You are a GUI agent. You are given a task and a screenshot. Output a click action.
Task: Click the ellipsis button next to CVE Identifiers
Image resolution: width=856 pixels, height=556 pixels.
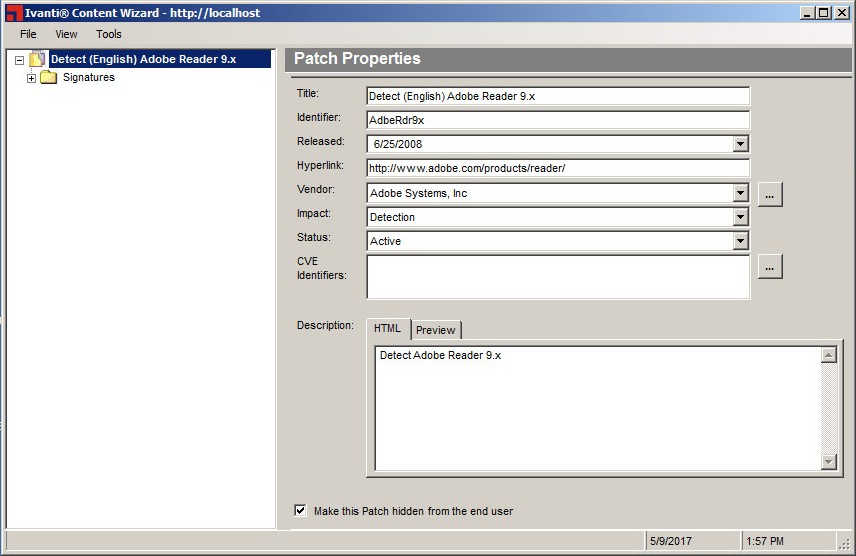(770, 267)
